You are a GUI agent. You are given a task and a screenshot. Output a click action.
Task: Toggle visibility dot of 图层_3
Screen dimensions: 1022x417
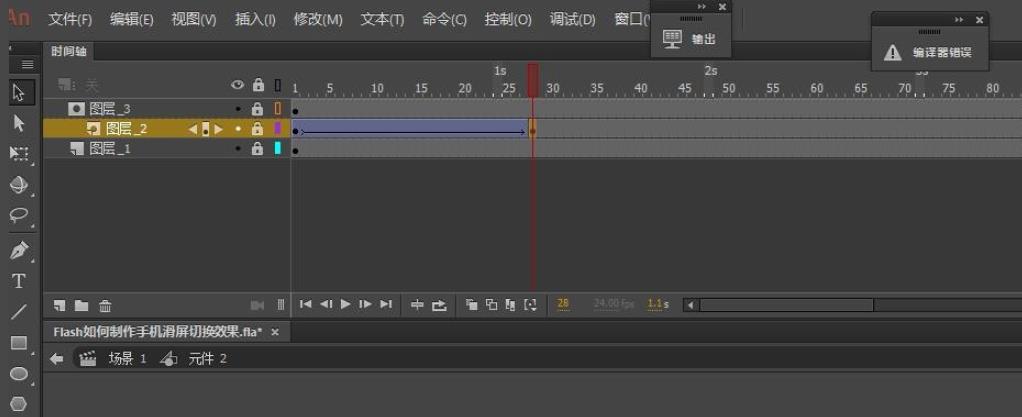click(238, 109)
